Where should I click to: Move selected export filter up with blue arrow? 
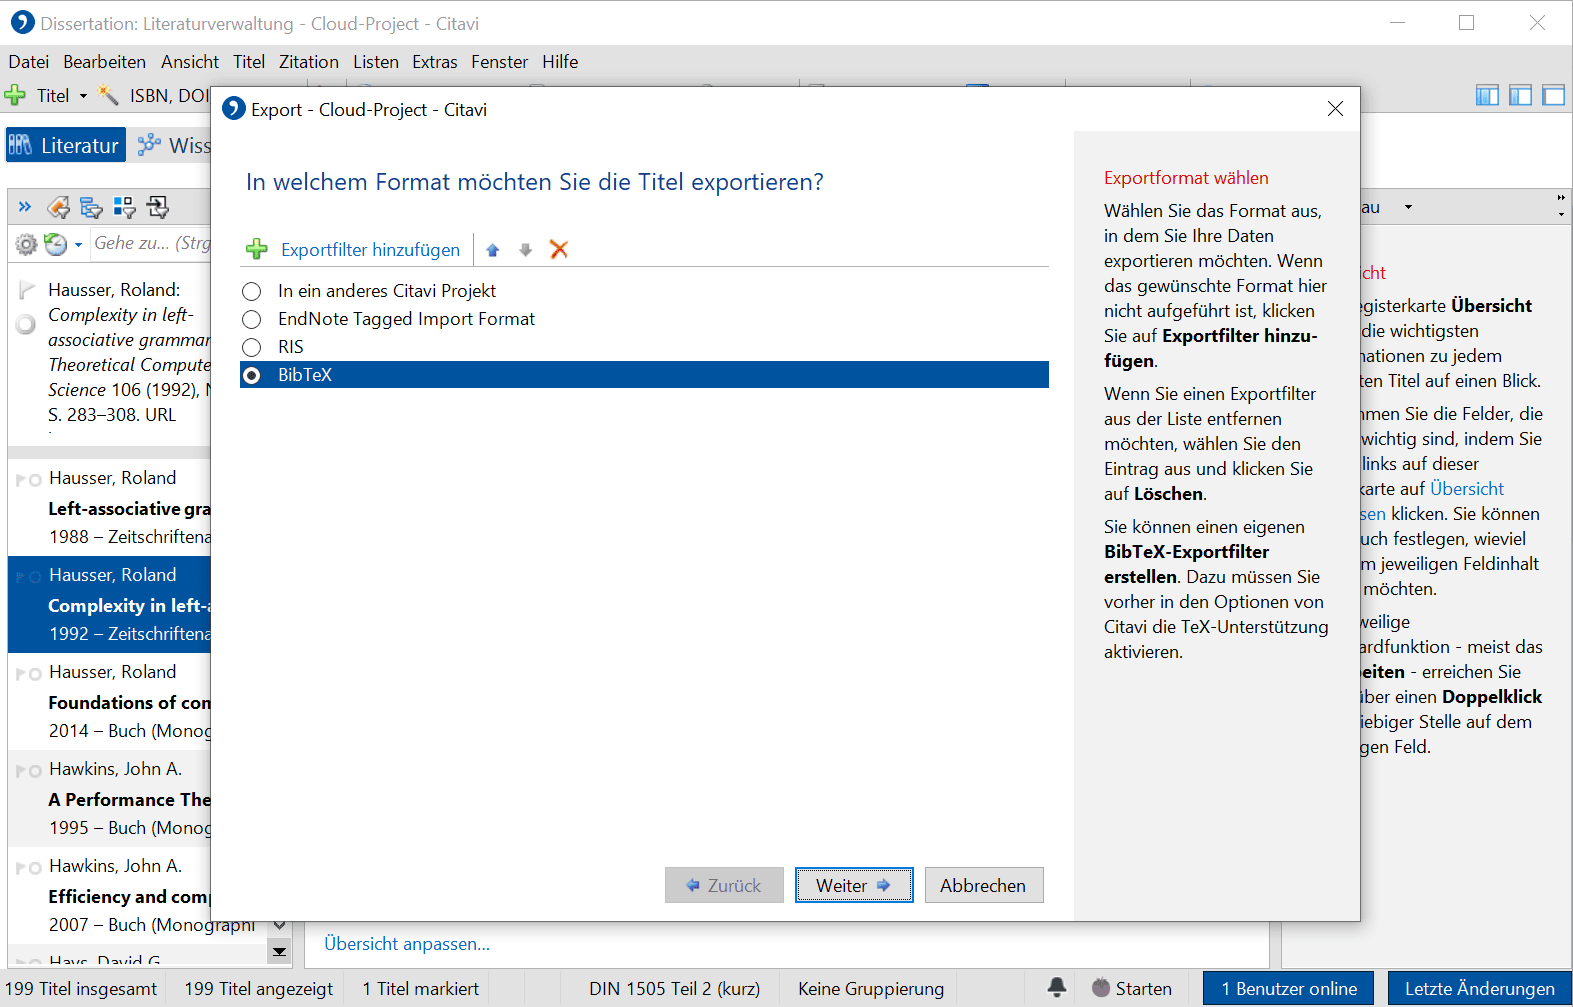pos(492,250)
